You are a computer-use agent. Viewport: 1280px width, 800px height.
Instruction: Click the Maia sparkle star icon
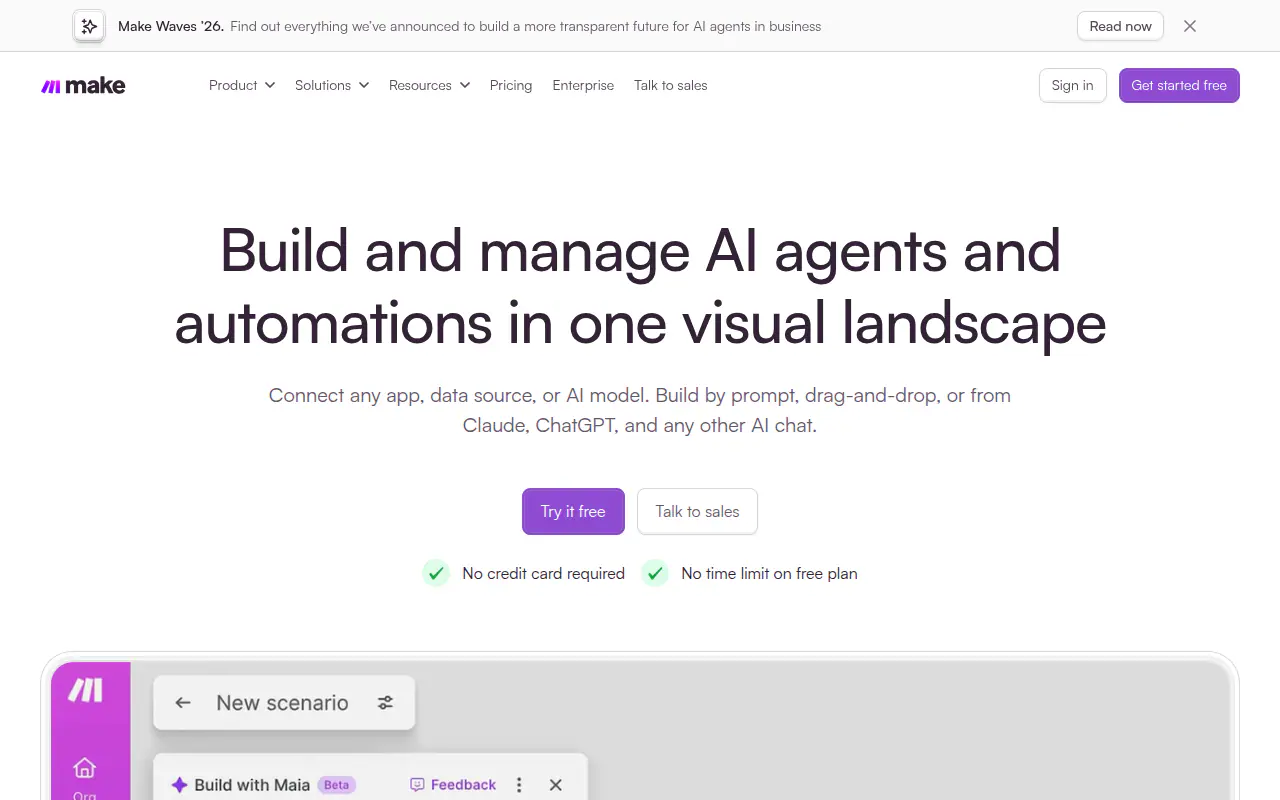[179, 785]
